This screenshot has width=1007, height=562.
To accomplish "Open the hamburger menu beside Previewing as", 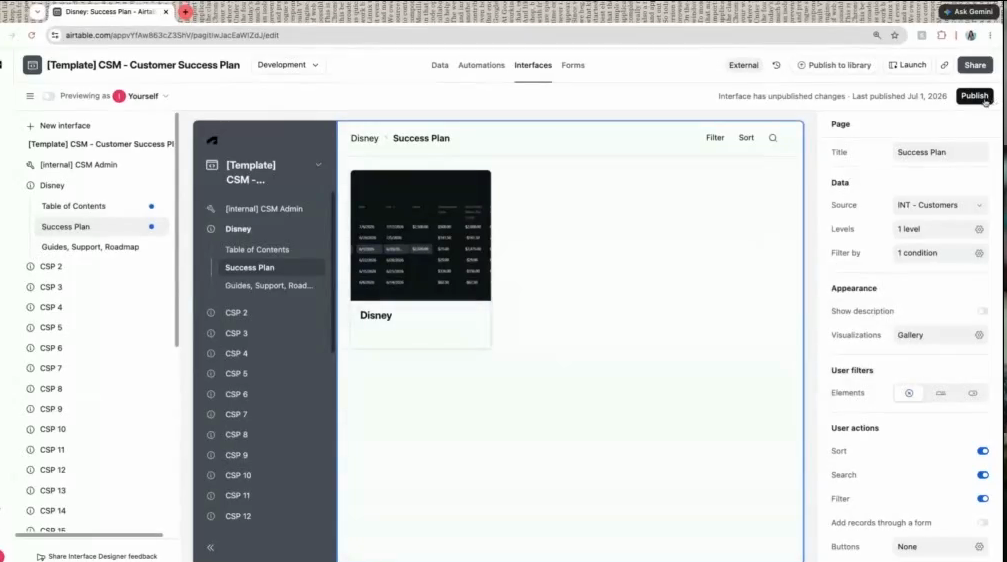I will (30, 96).
